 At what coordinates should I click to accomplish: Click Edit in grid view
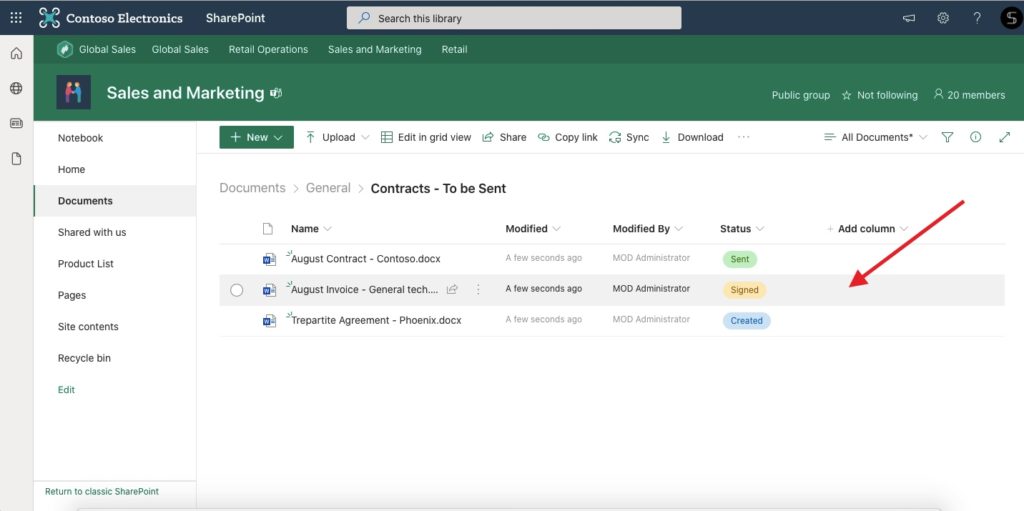click(426, 137)
